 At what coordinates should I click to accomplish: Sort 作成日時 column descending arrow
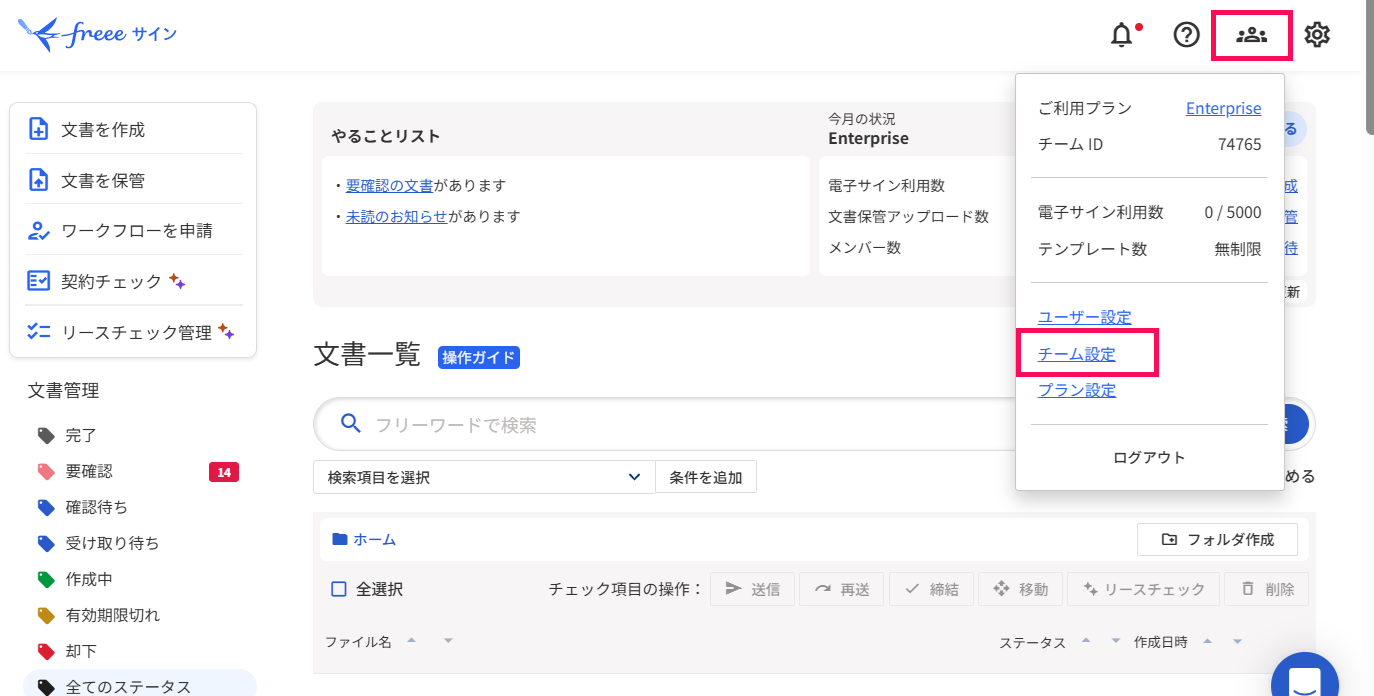point(1237,641)
